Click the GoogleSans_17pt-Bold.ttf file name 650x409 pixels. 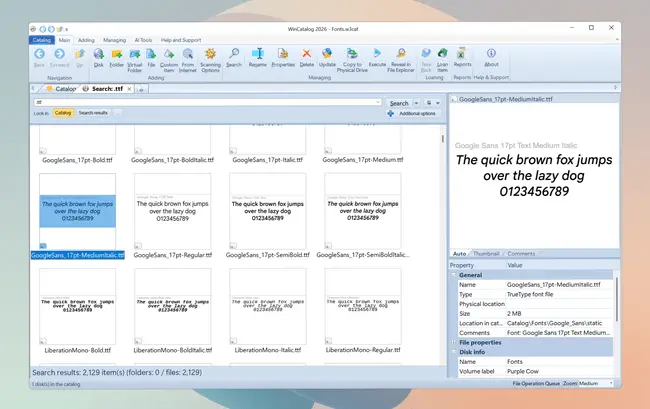(x=78, y=160)
